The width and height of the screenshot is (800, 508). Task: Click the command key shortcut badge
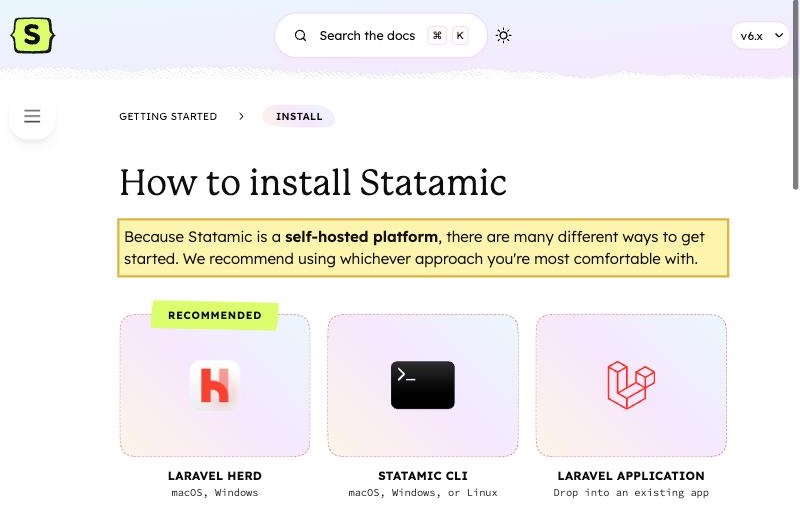[437, 36]
